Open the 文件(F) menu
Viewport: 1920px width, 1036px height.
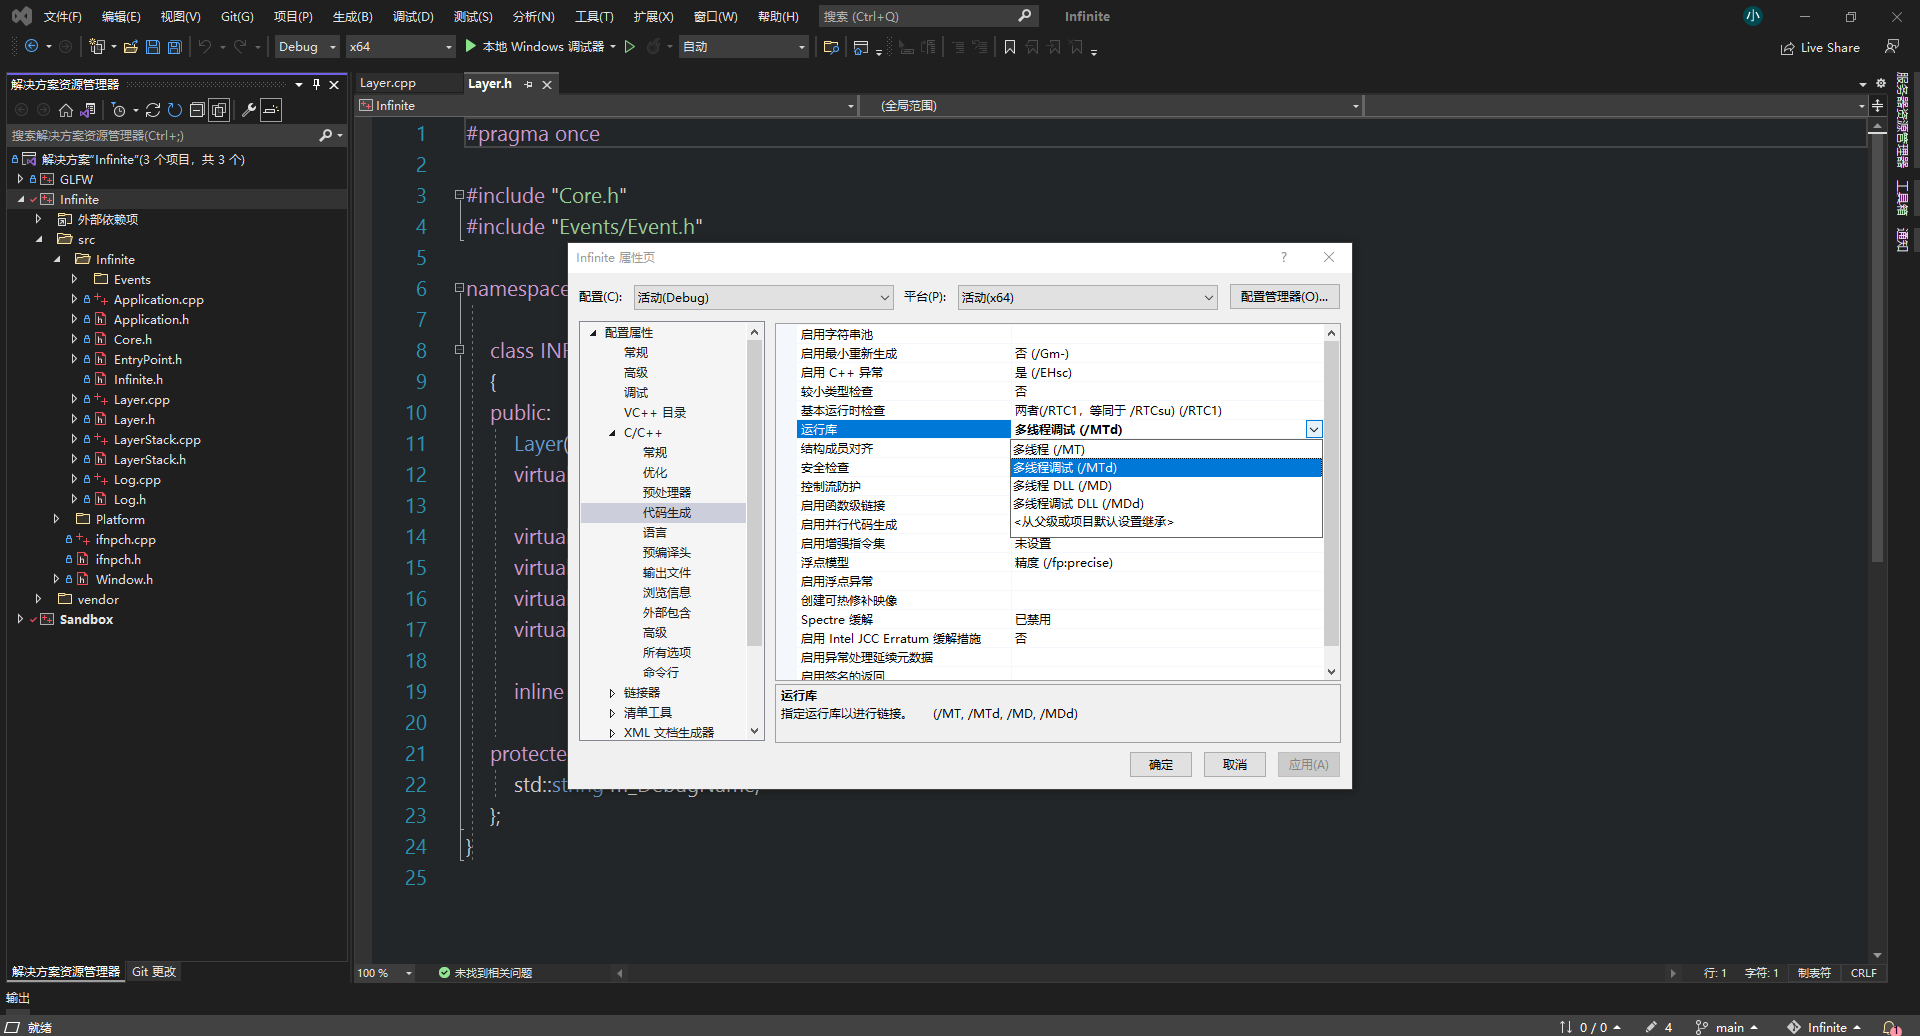(62, 16)
